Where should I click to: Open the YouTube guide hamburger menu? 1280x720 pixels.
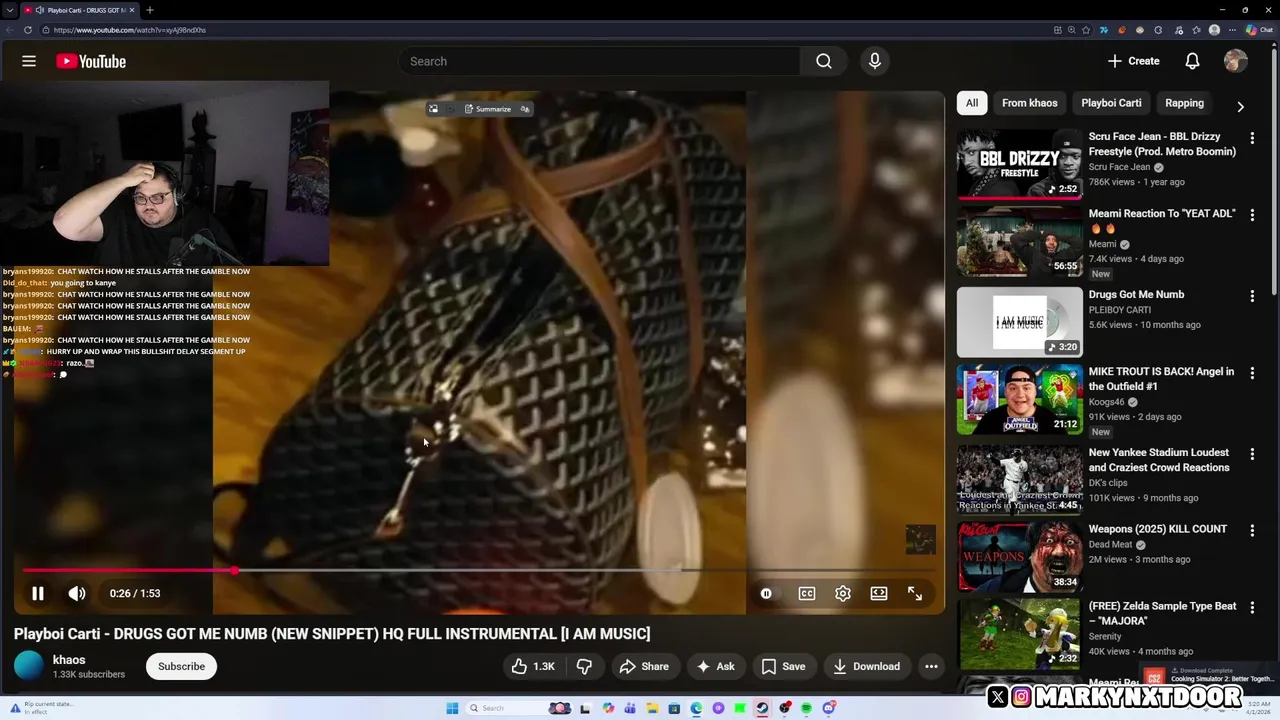(x=29, y=61)
